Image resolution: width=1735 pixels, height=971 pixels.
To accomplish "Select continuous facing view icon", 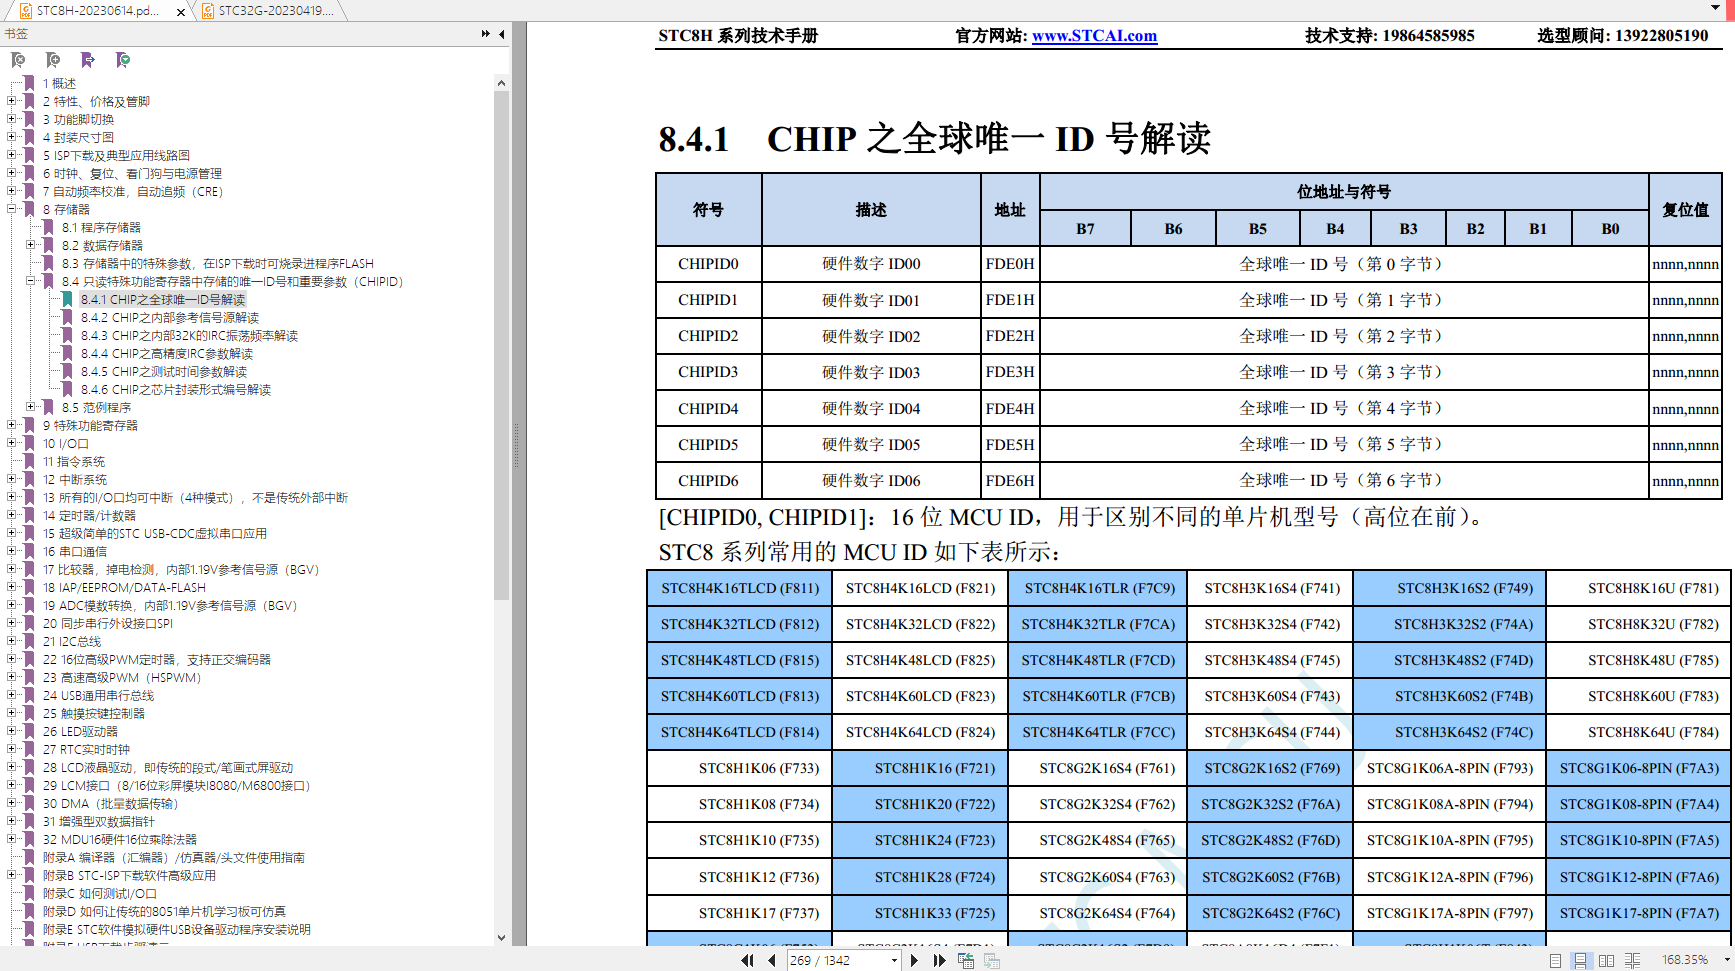I will [1632, 960].
